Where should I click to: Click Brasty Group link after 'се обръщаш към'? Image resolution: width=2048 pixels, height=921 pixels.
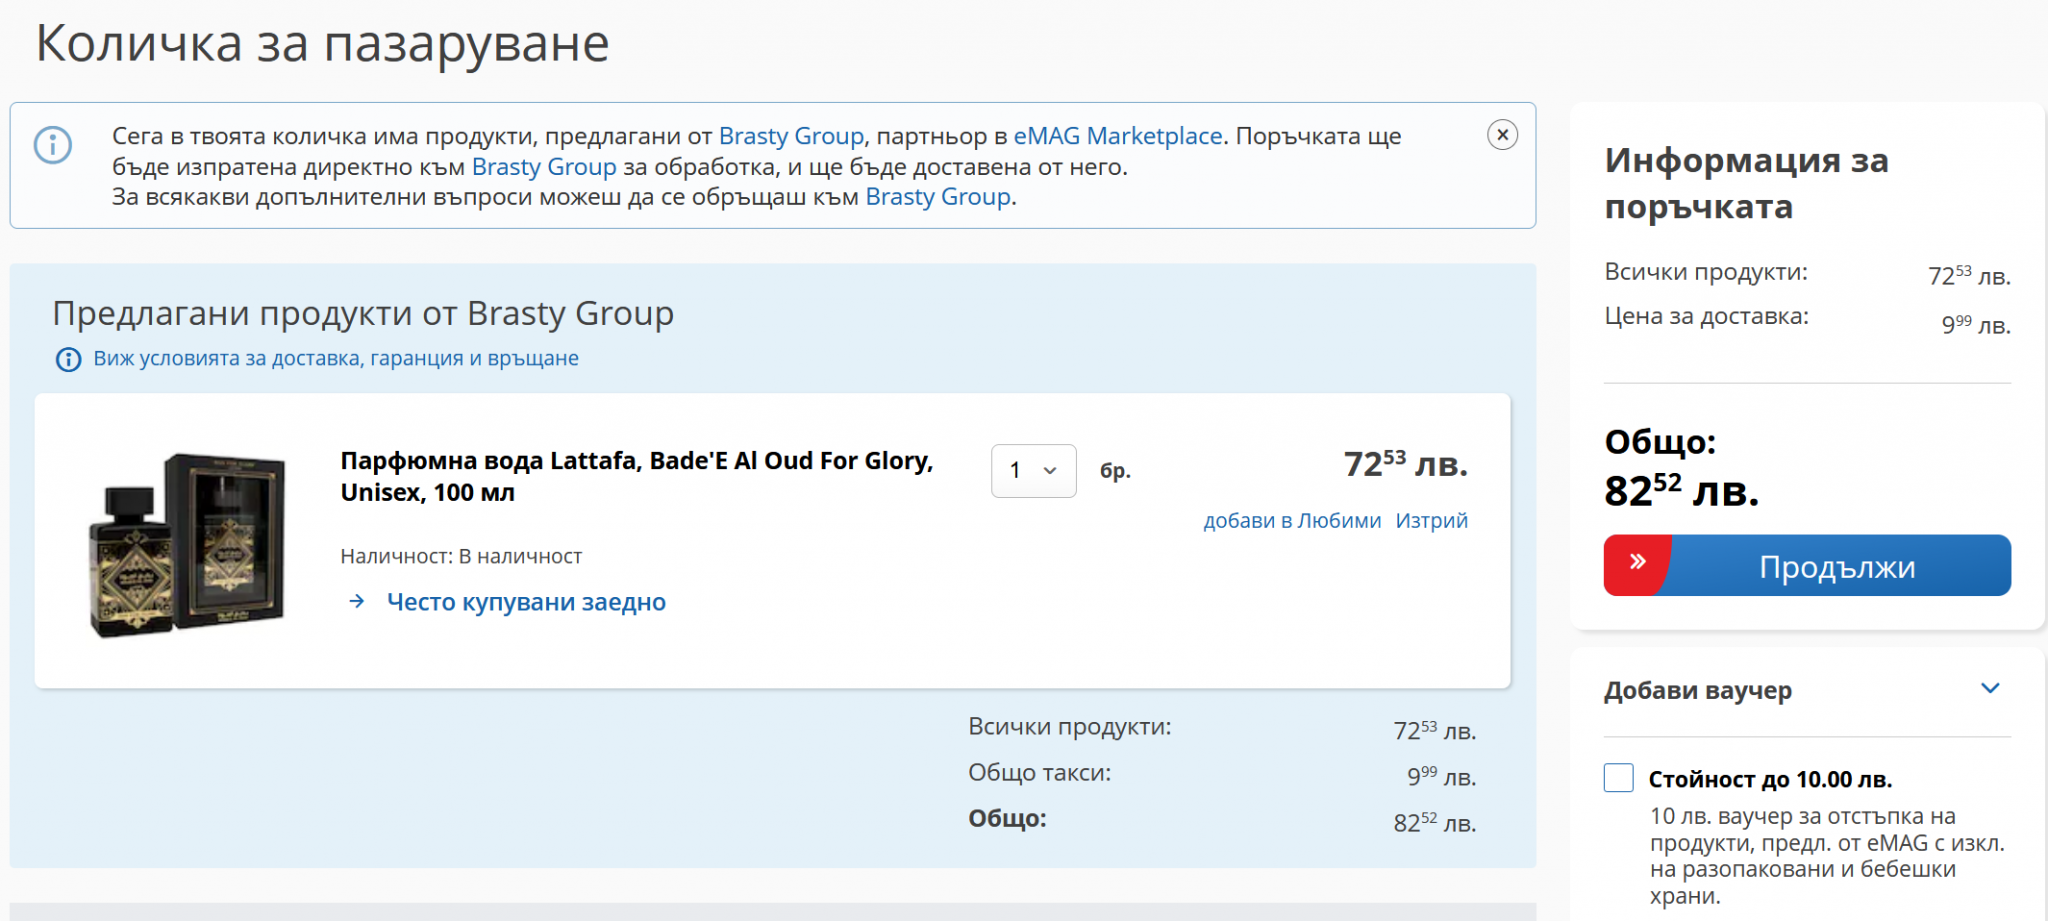click(x=937, y=197)
